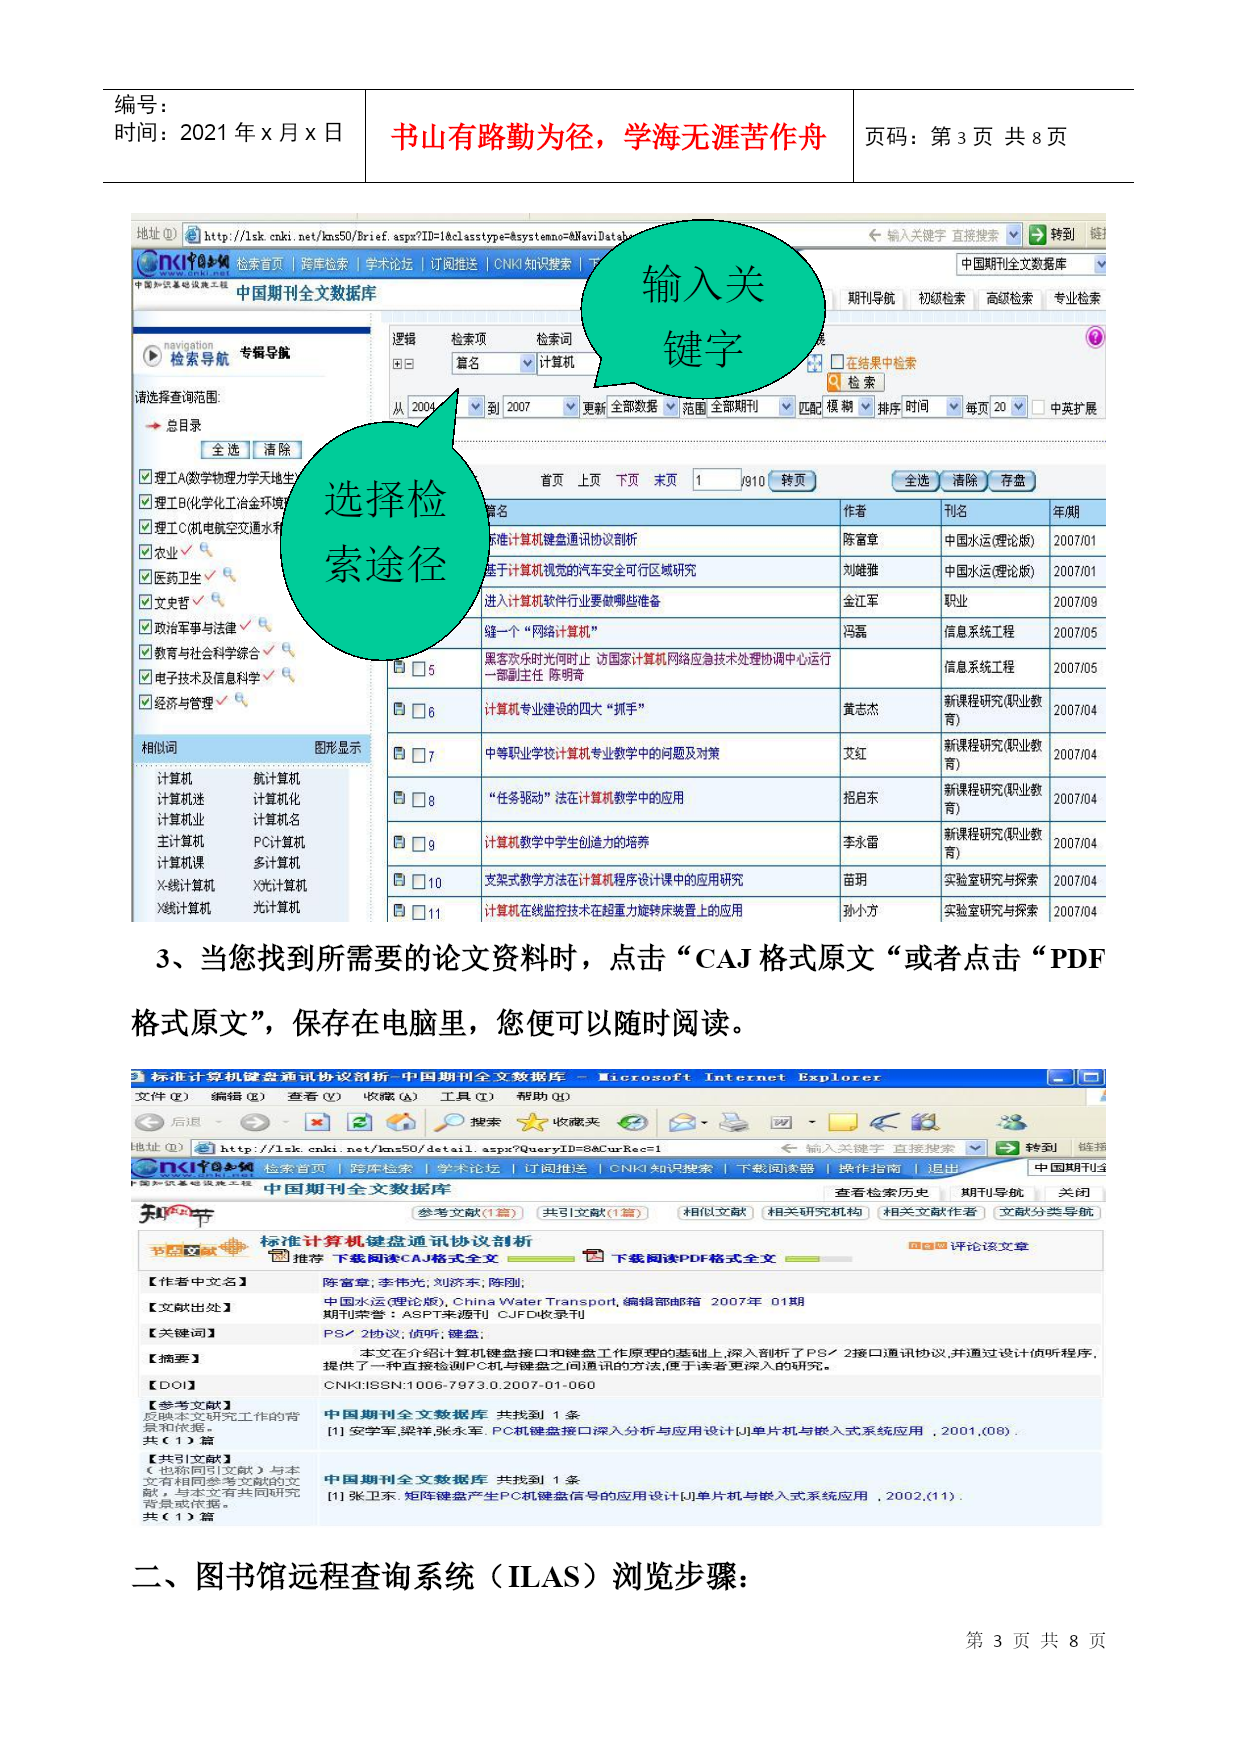Click the Back arrow in the lower IE toolbar

click(x=150, y=1122)
